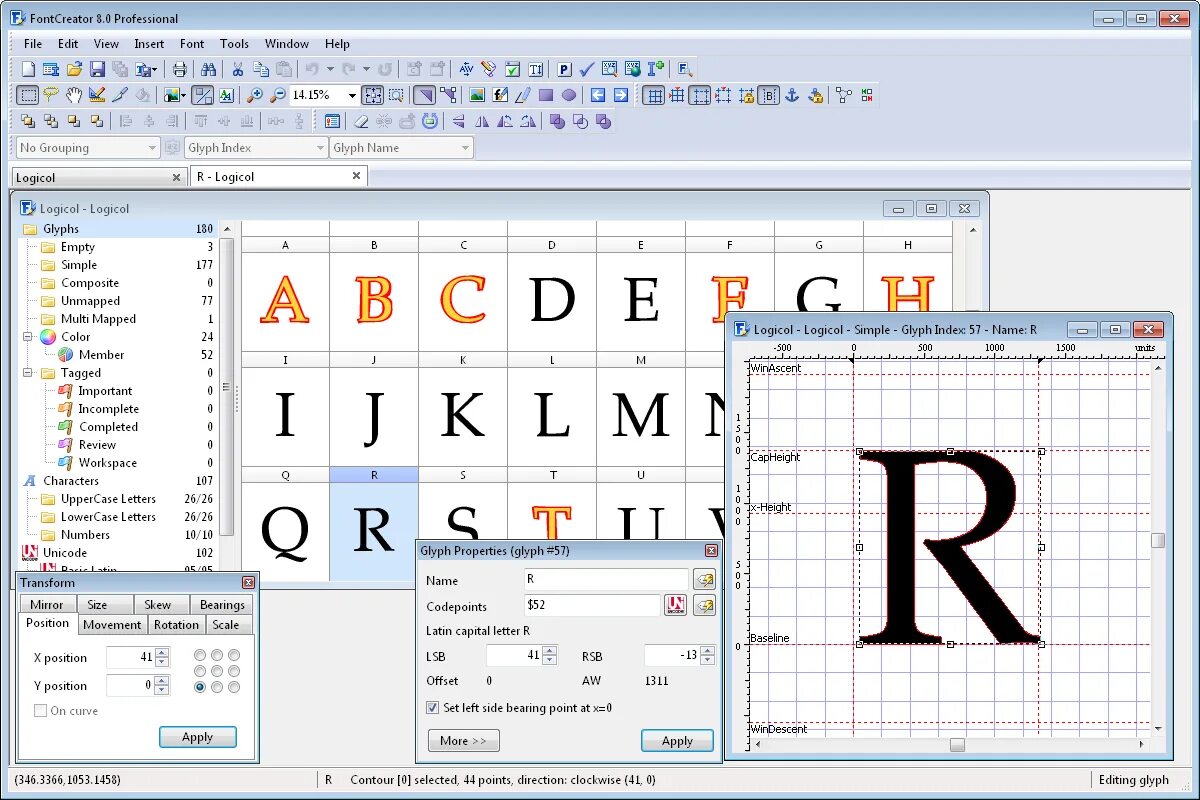The image size is (1200, 800).
Task: Toggle the bearings B display button
Action: (x=769, y=95)
